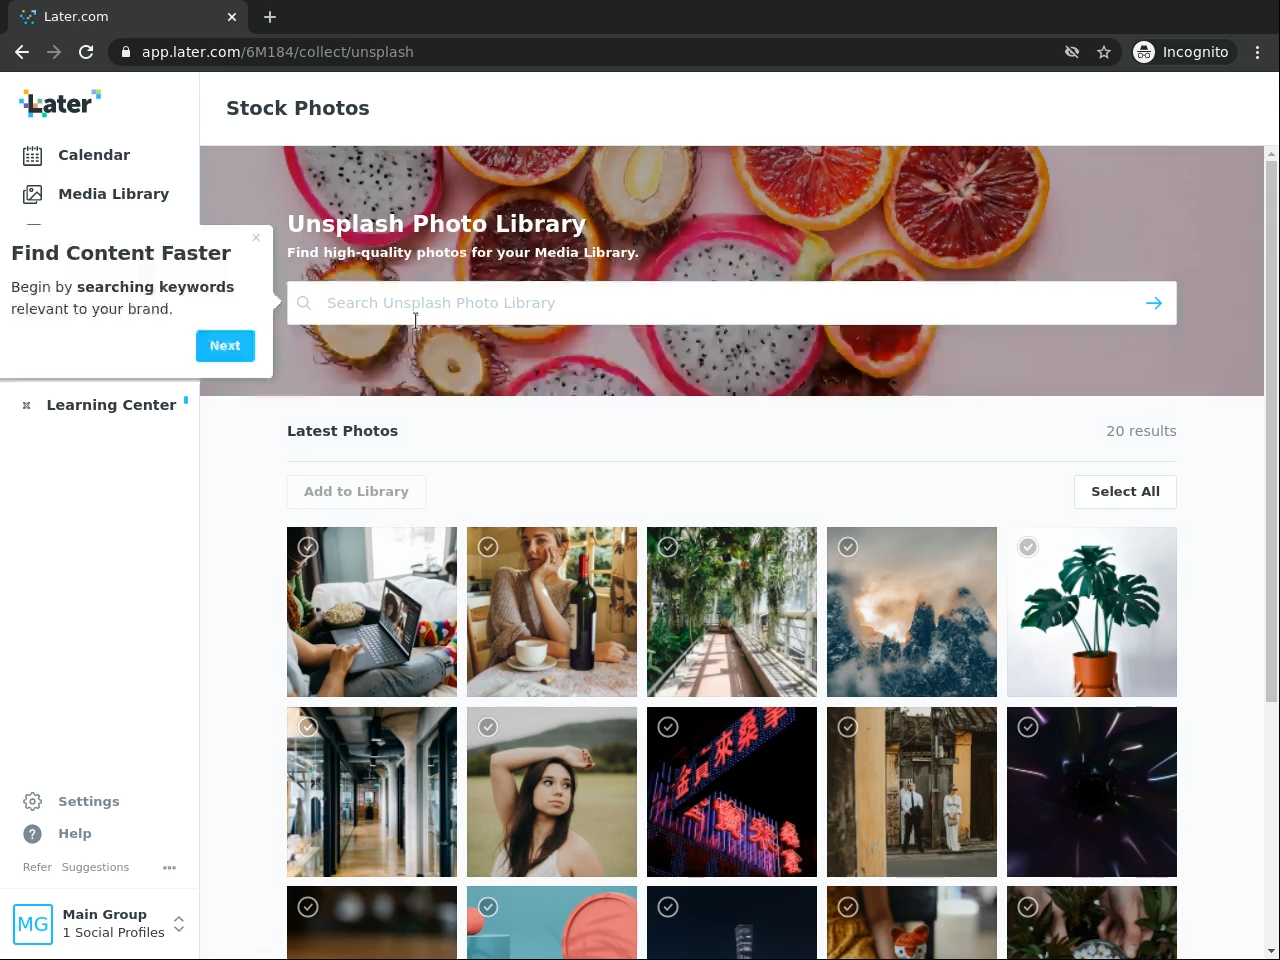Click the scrollbar up arrow

point(1272,154)
